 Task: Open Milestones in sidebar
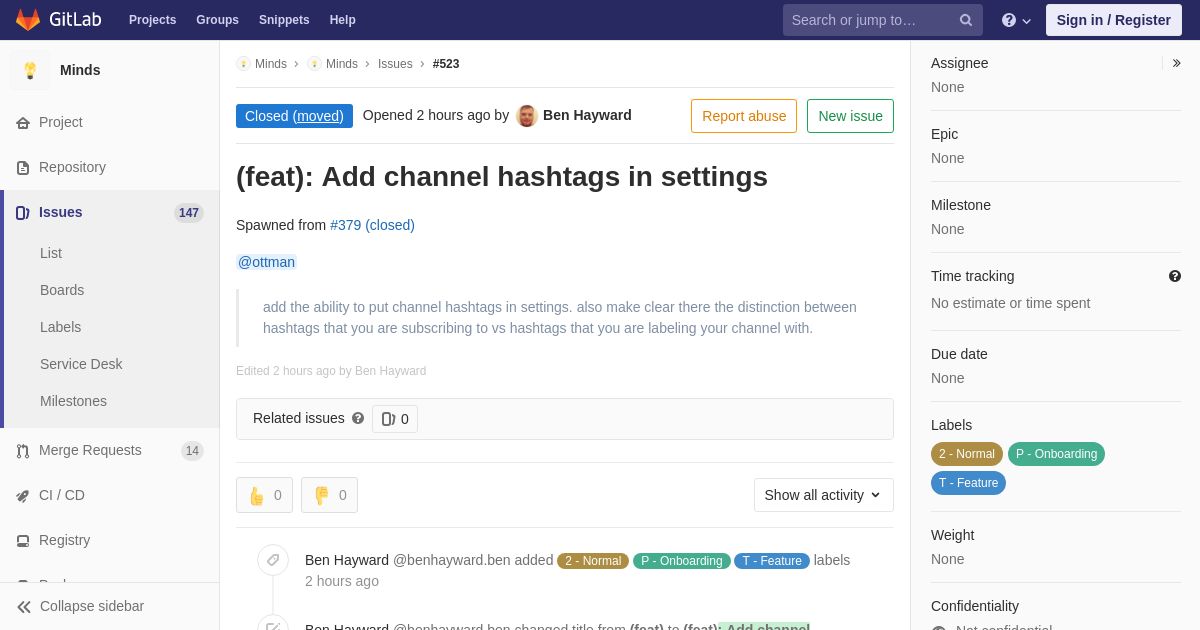[73, 401]
